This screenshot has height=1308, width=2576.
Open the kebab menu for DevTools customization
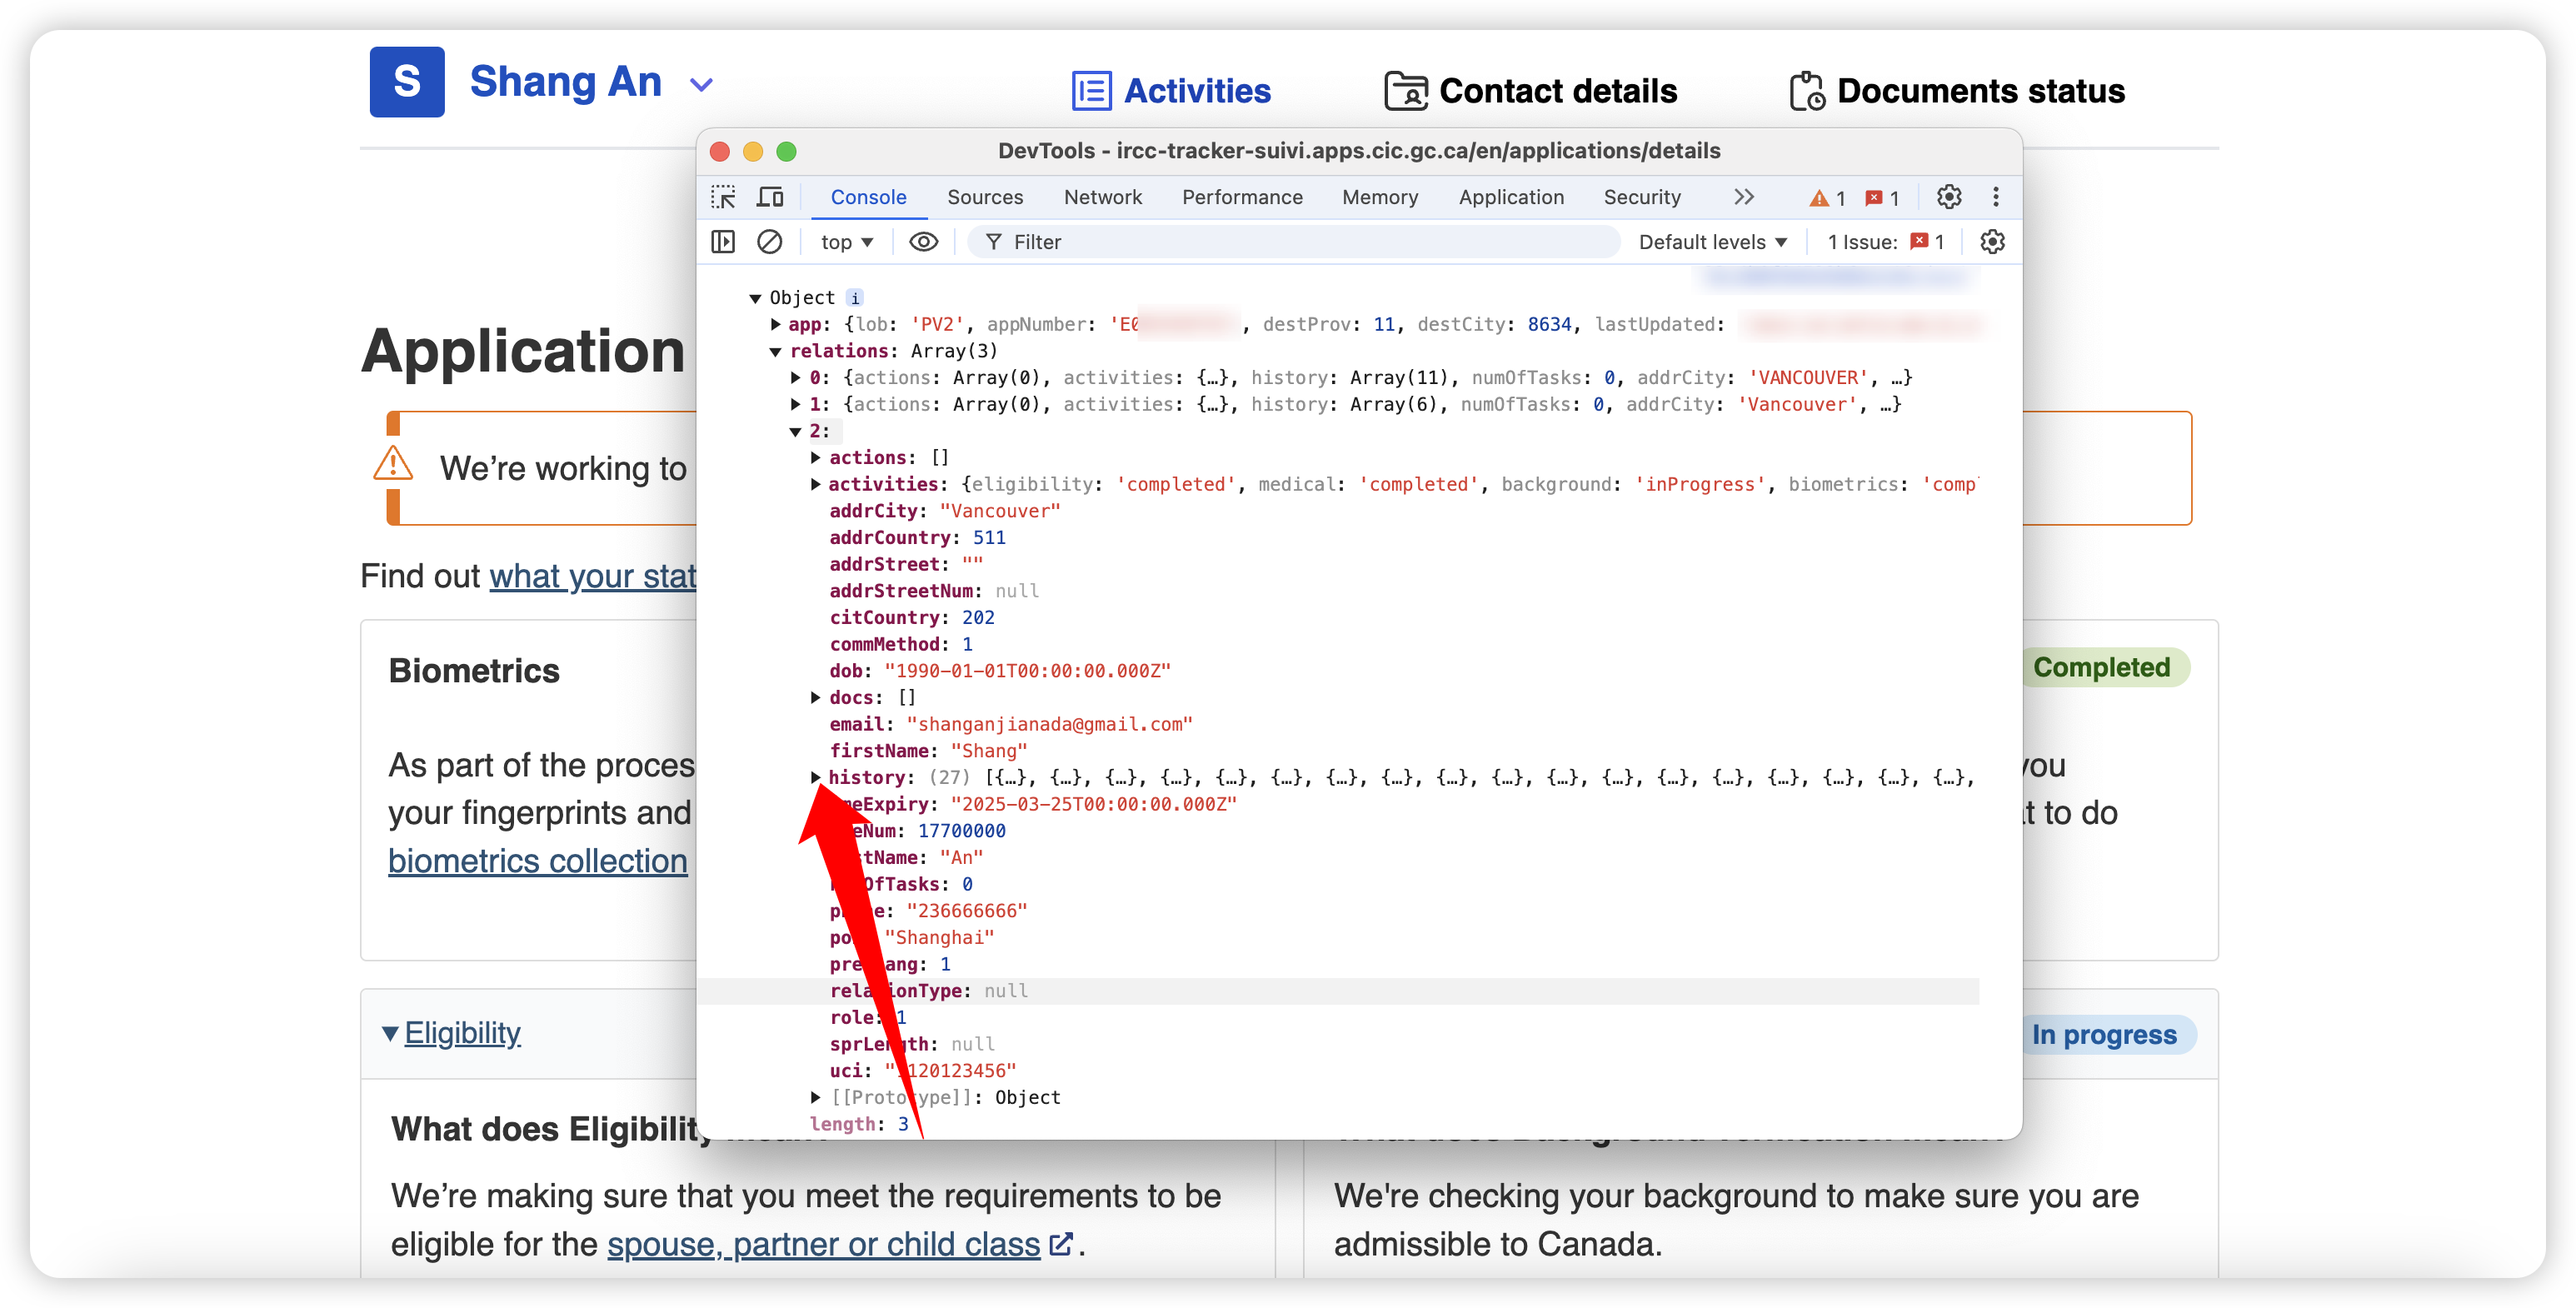point(1996,197)
